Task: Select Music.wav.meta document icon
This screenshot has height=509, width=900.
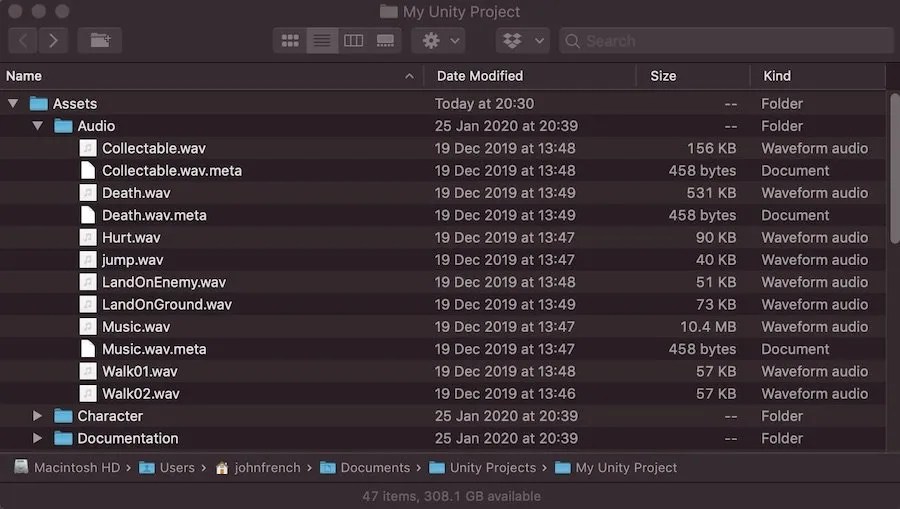Action: [x=88, y=349]
